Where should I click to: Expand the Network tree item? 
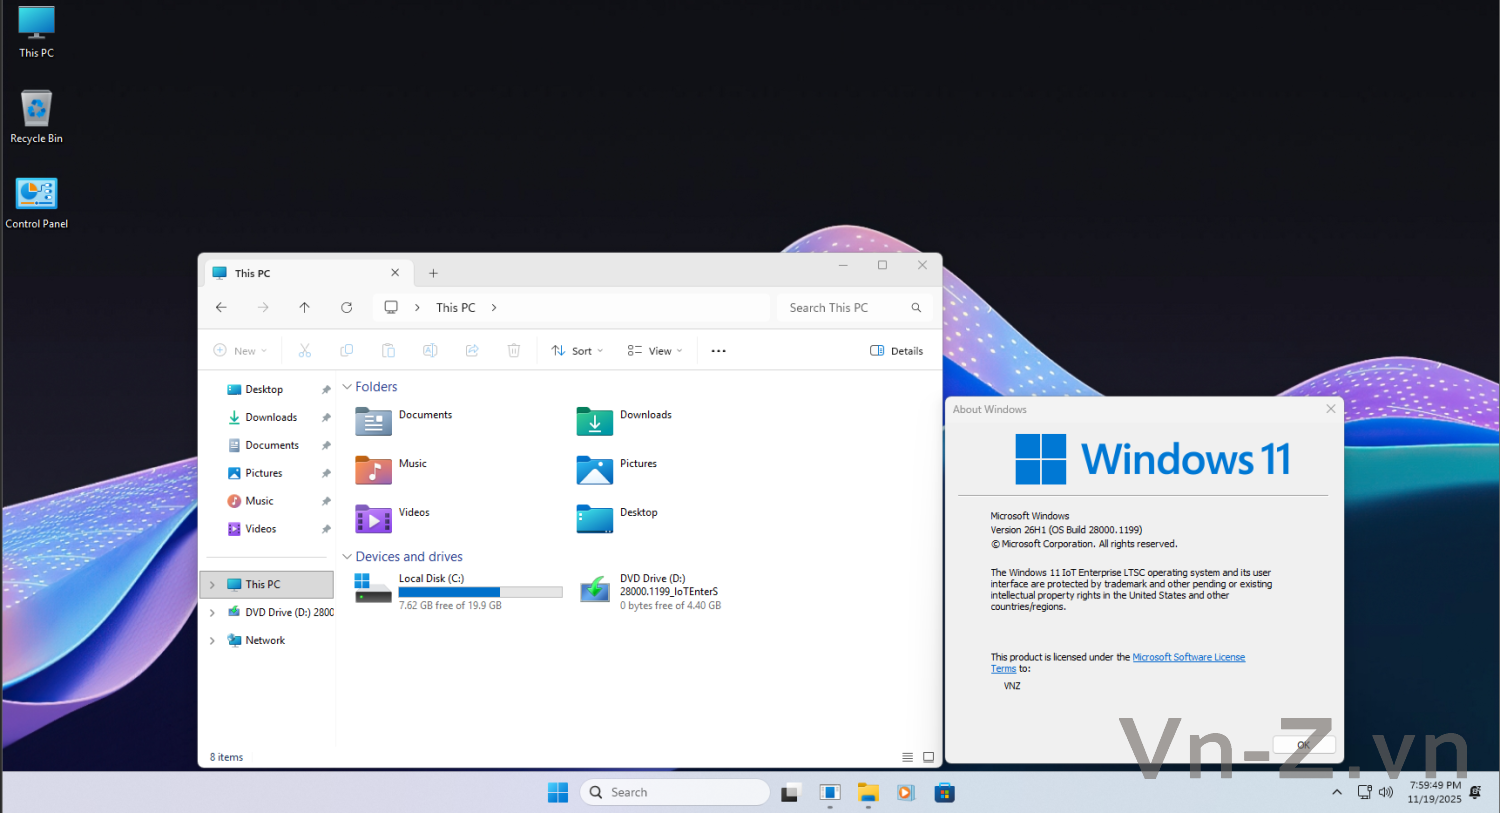212,641
